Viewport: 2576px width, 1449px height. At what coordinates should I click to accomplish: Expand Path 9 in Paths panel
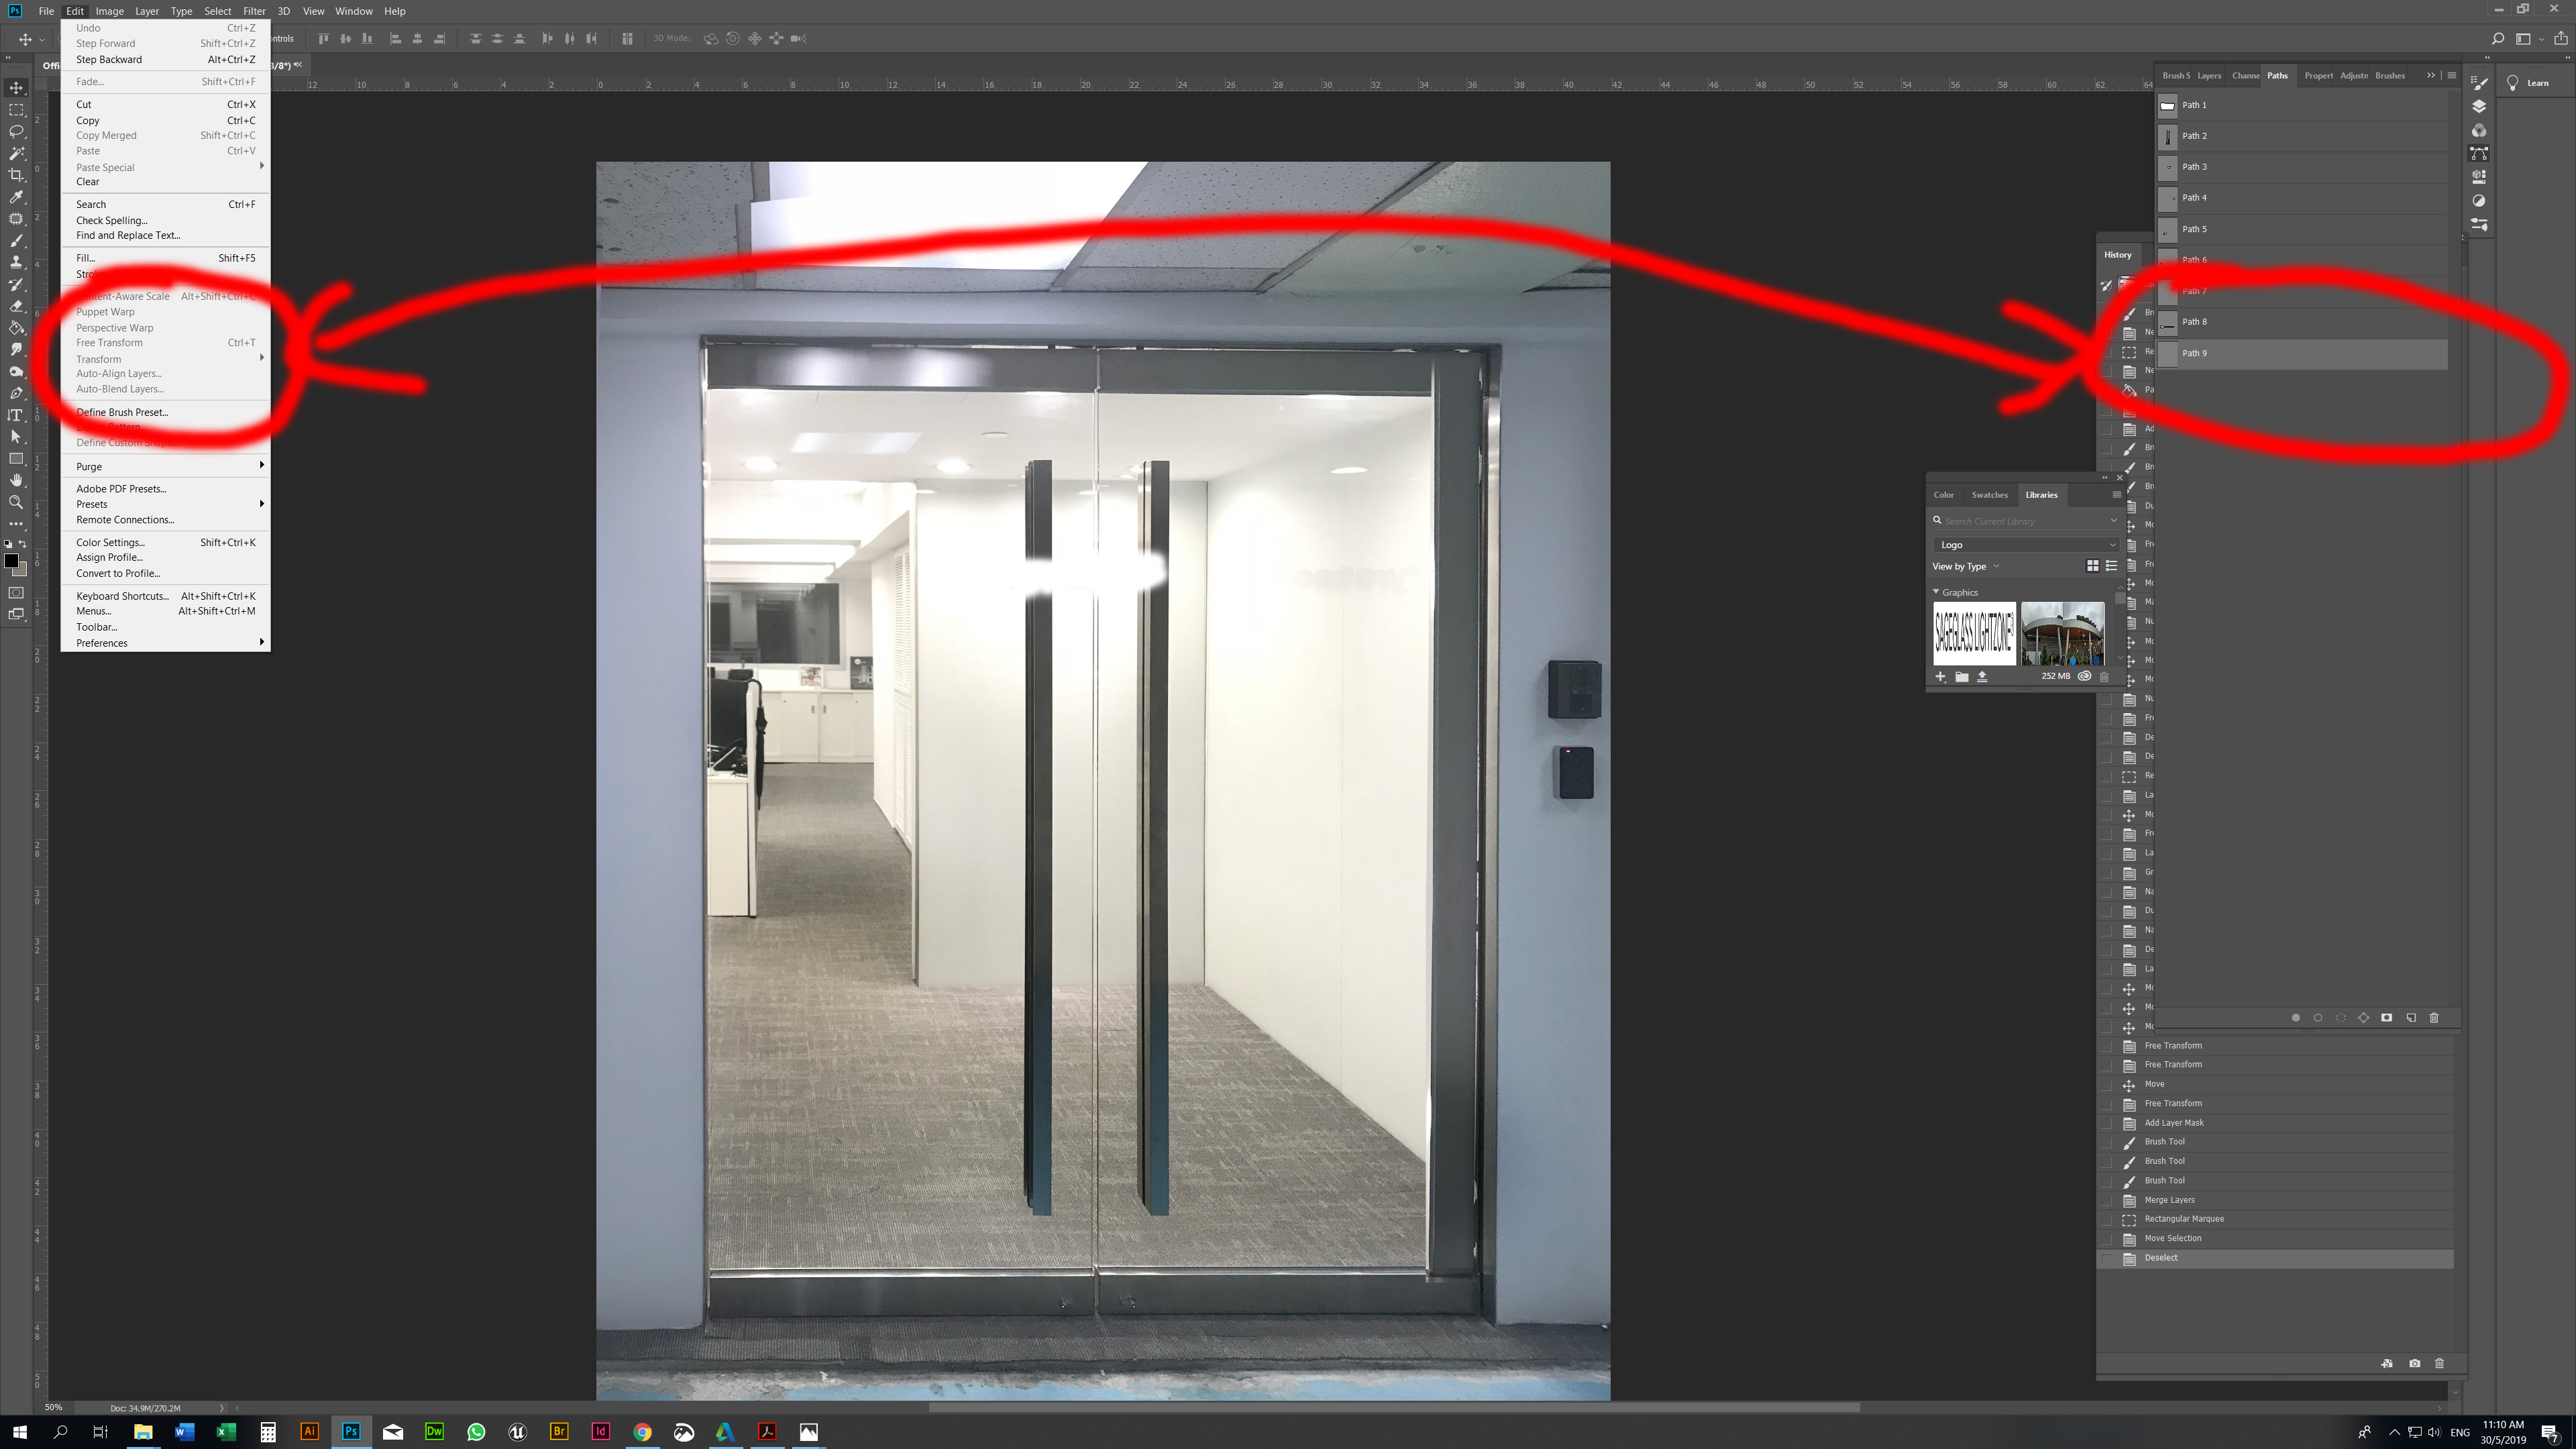tap(2300, 352)
